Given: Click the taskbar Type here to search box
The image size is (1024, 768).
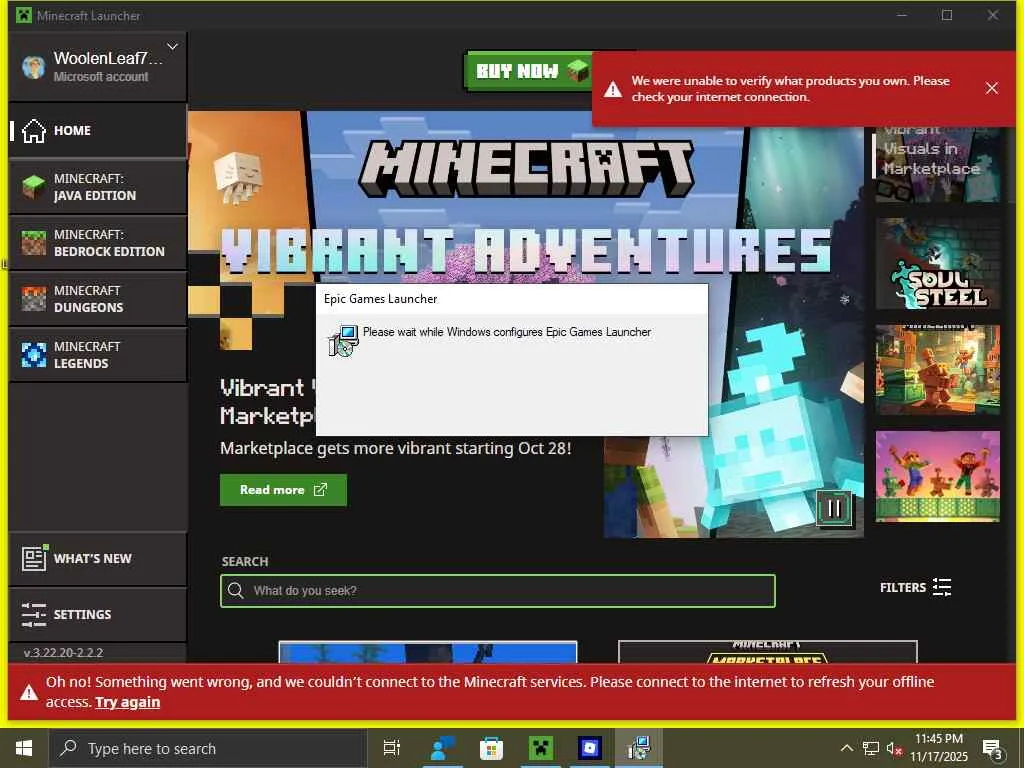Looking at the screenshot, I should (208, 748).
